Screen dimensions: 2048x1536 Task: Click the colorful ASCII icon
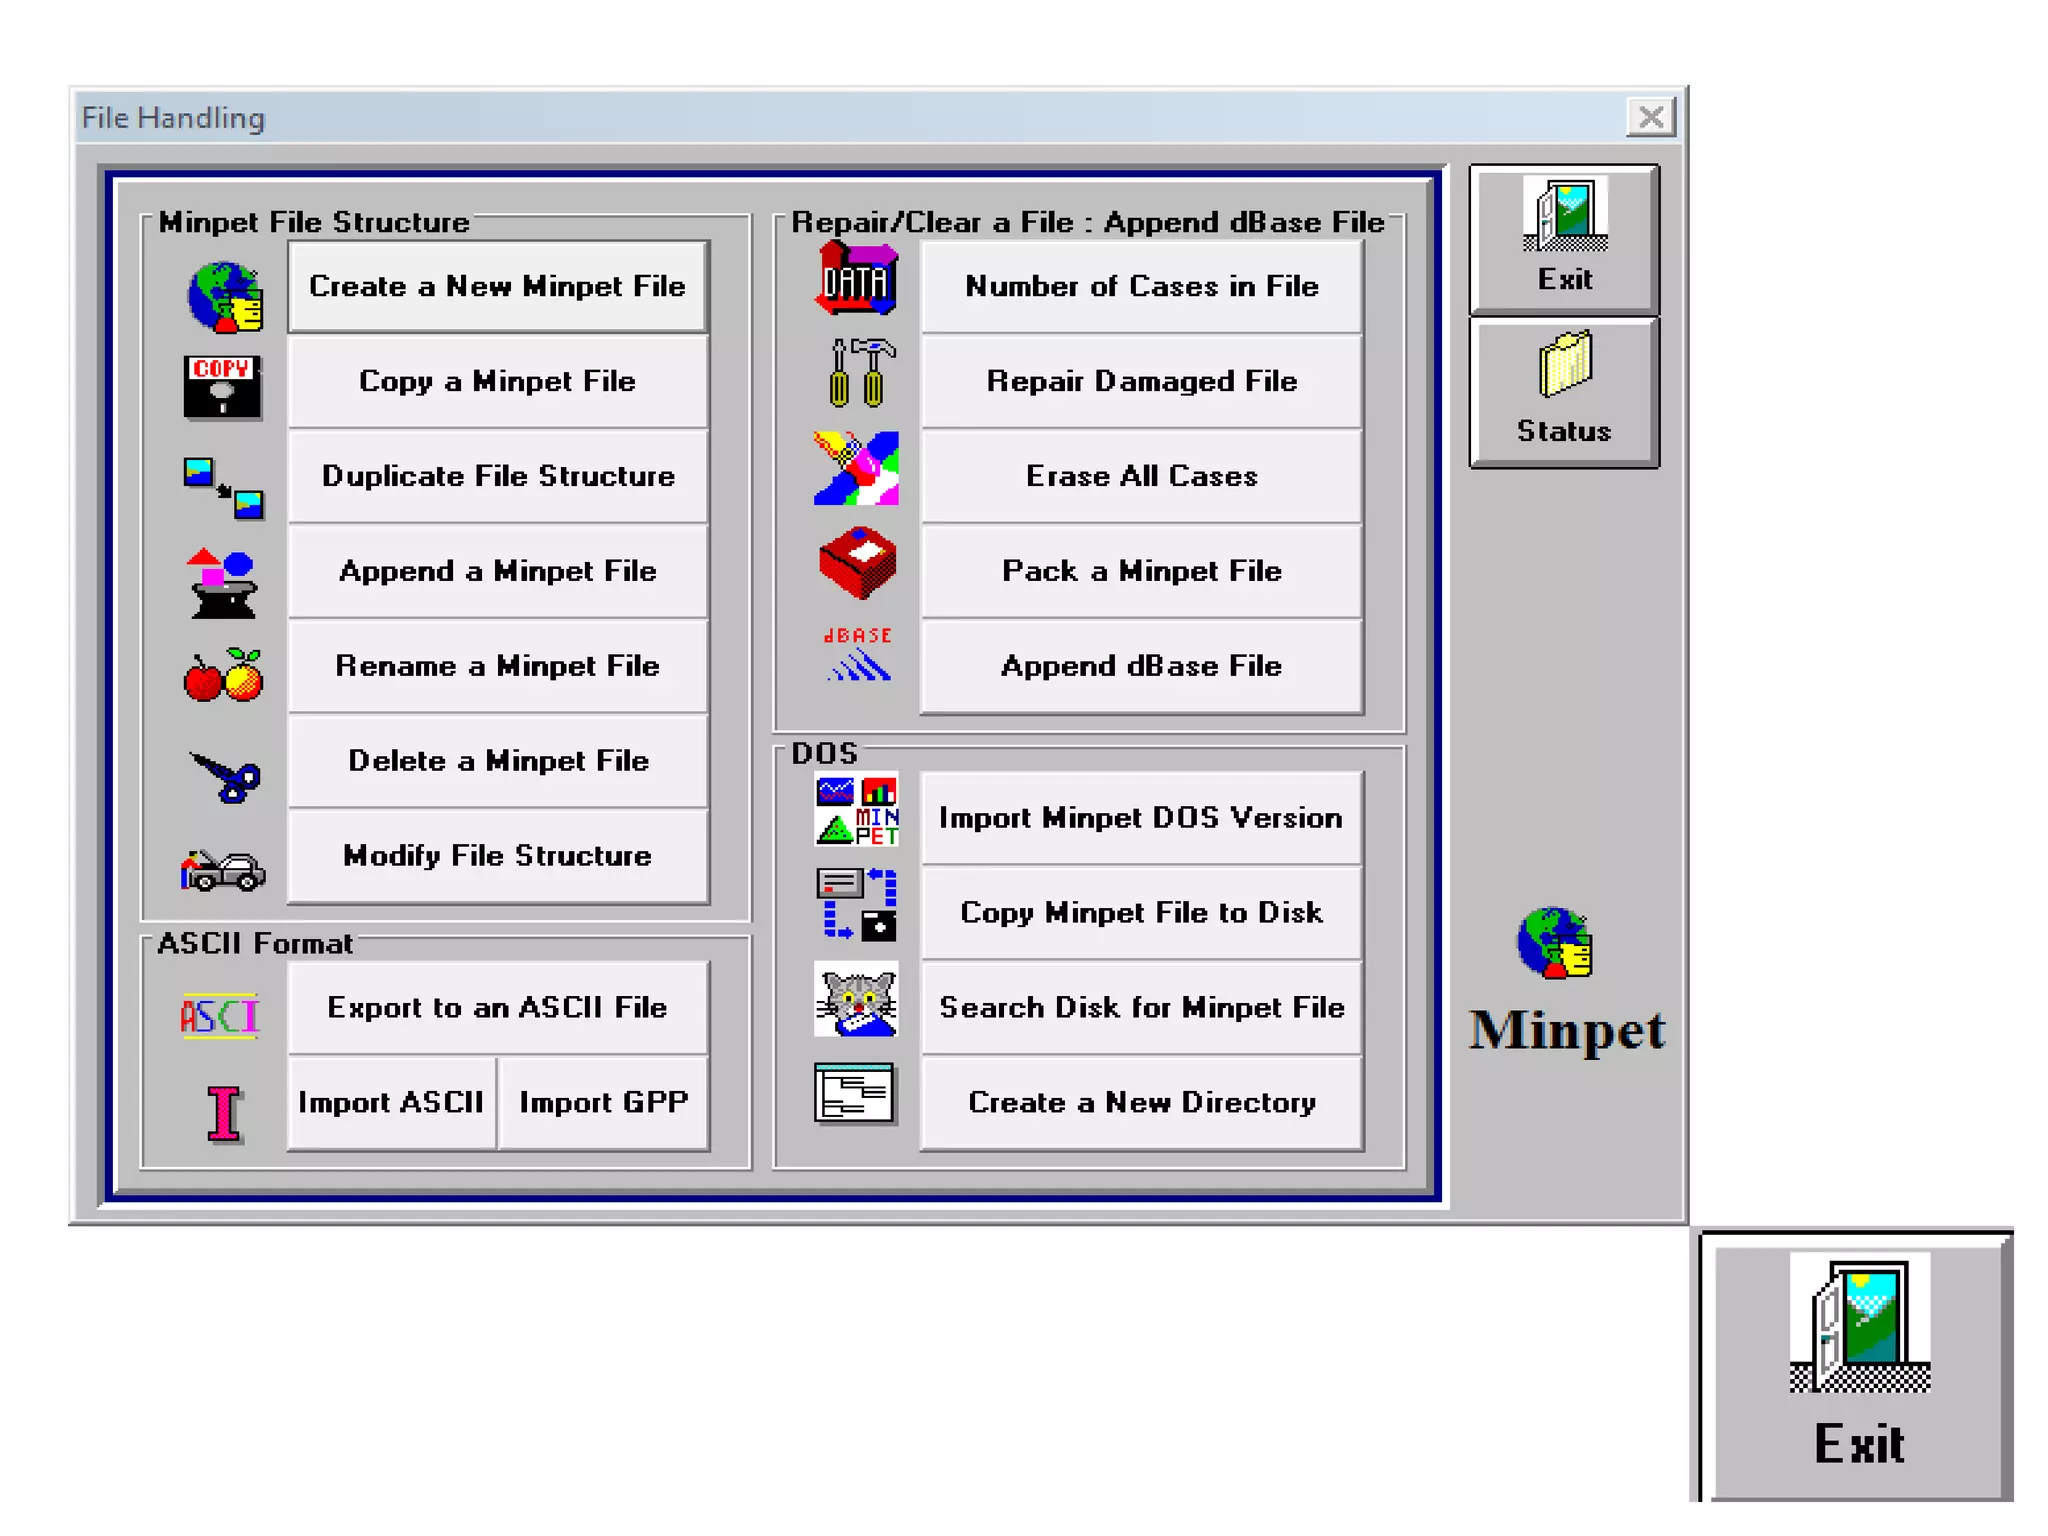[220, 1015]
